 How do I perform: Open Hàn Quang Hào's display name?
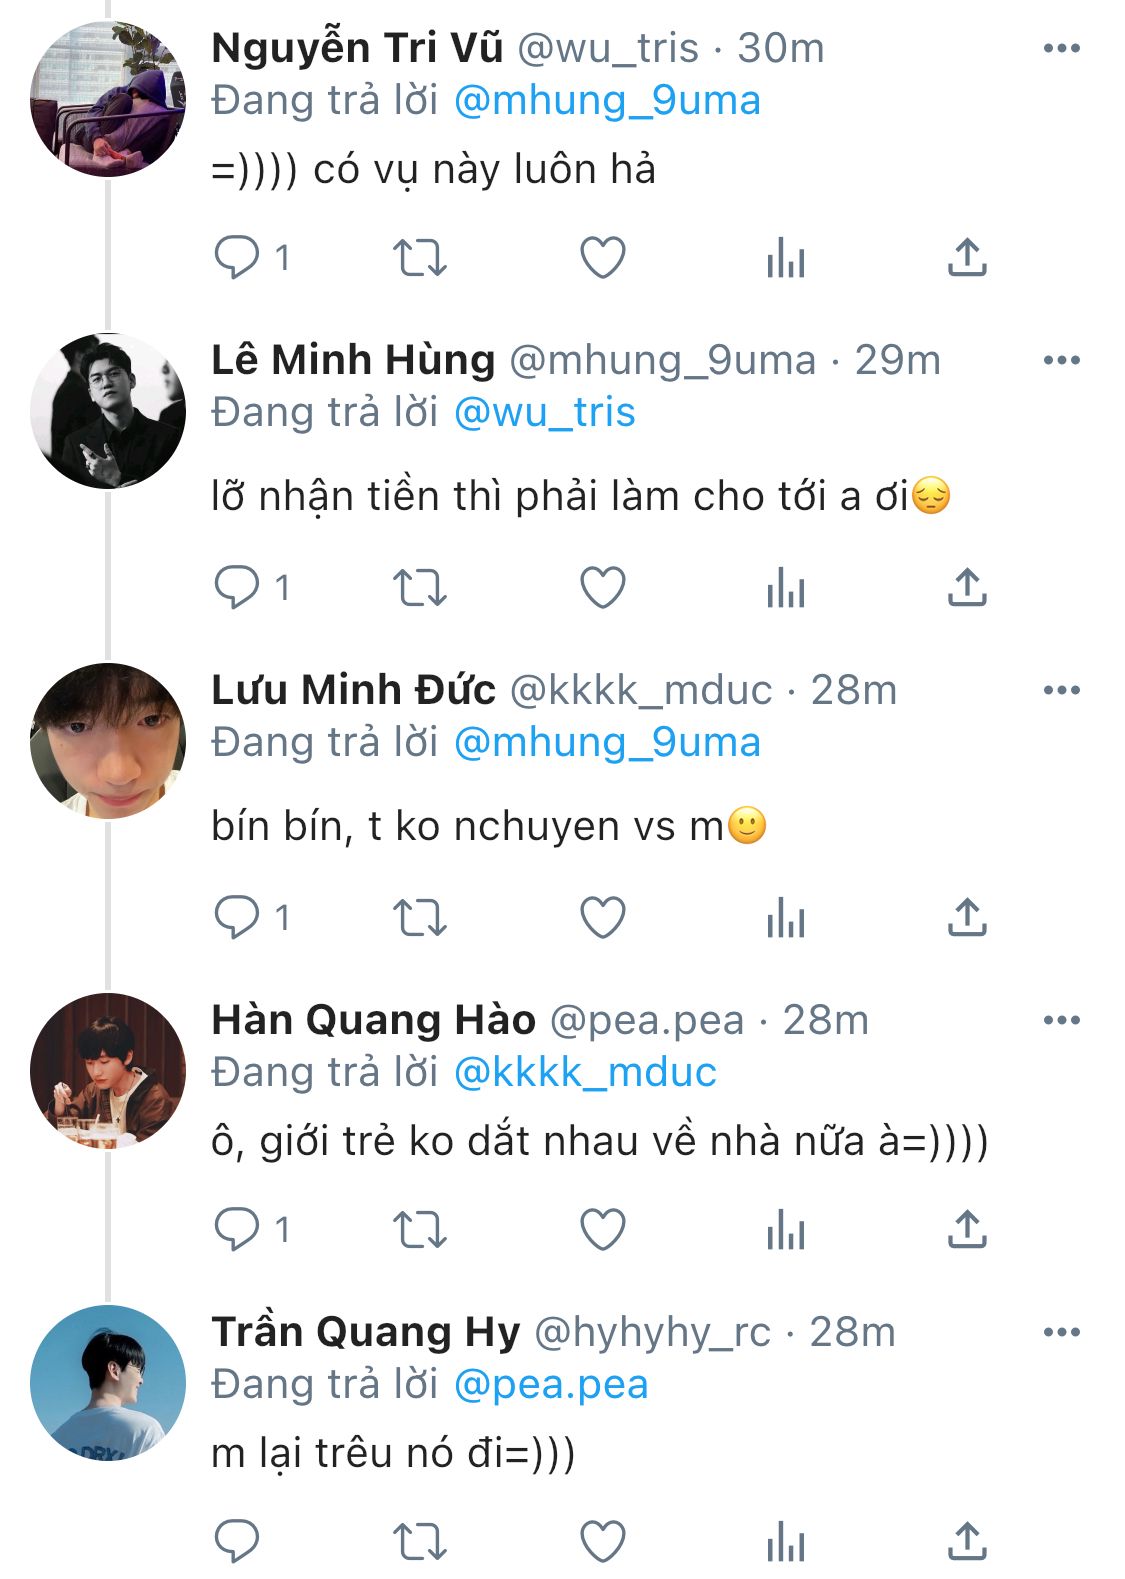coord(373,1020)
